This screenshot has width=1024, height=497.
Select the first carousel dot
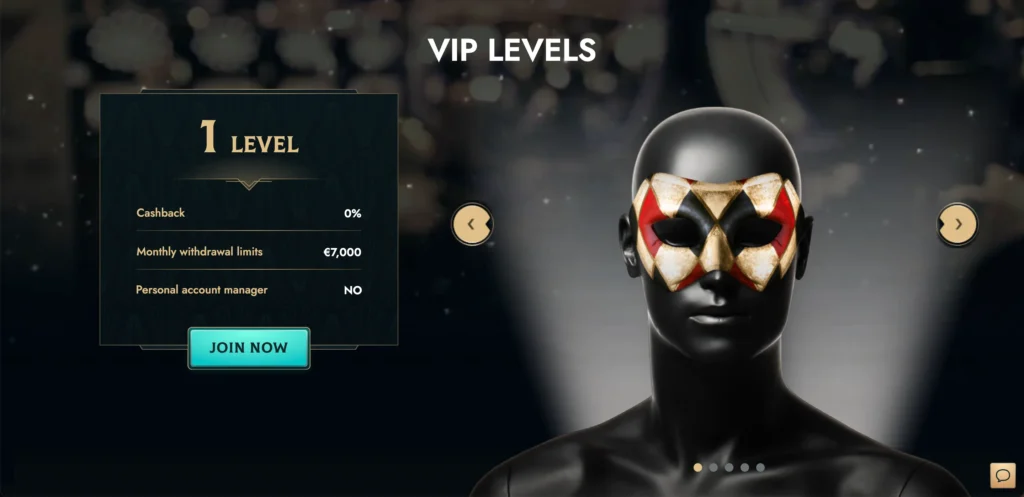tap(697, 468)
